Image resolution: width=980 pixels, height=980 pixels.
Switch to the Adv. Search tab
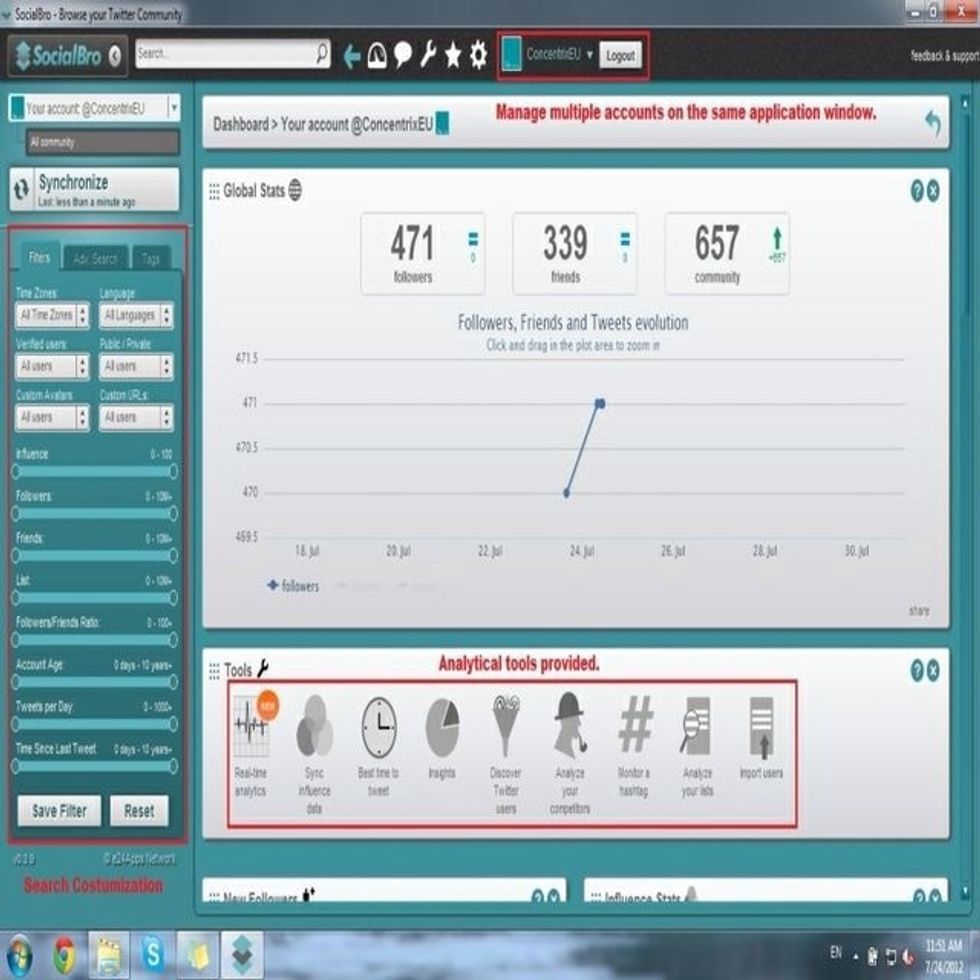click(96, 259)
